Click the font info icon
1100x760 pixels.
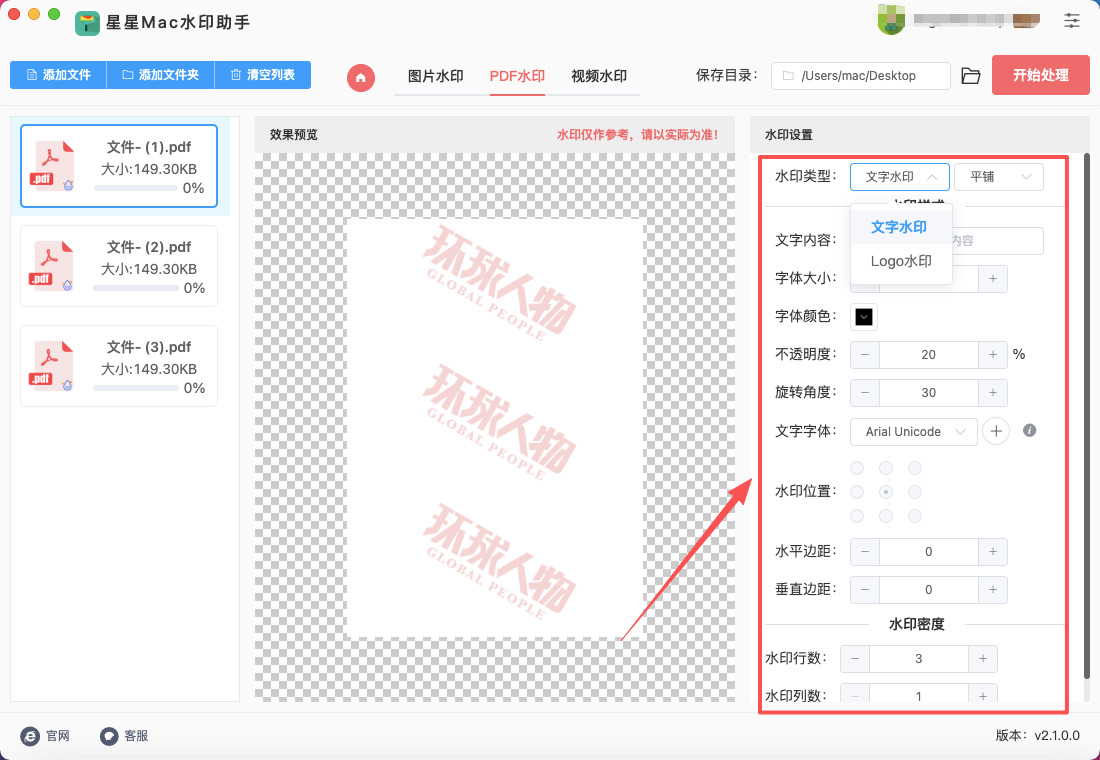click(x=1029, y=430)
